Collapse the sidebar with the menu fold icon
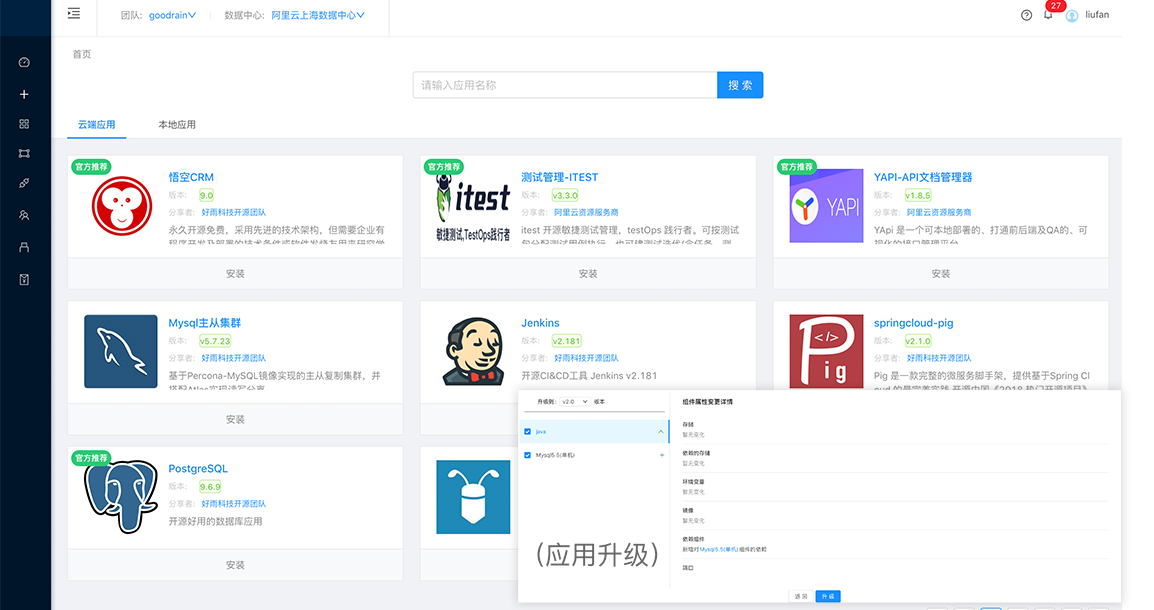1154x610 pixels. (74, 13)
